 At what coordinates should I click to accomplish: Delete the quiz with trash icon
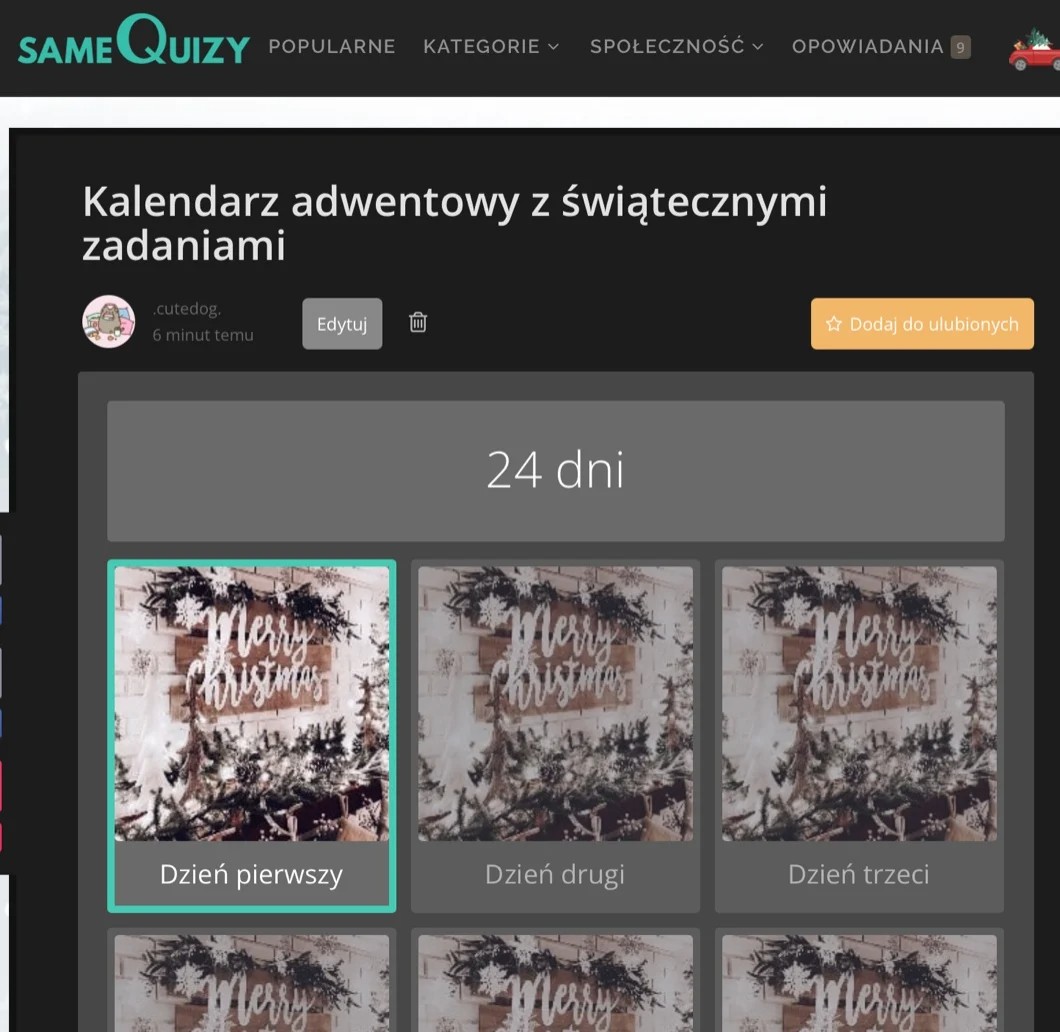click(x=418, y=322)
